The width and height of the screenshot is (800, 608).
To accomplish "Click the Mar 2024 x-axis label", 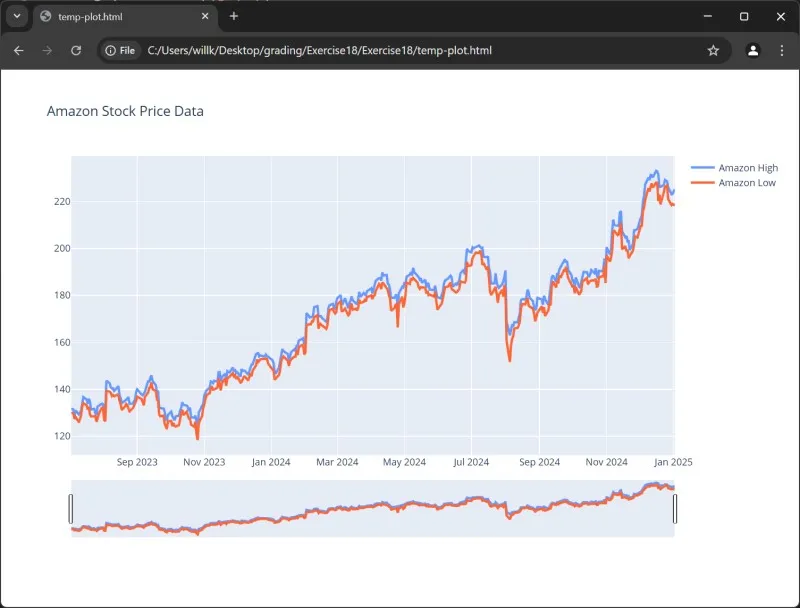I will click(337, 462).
